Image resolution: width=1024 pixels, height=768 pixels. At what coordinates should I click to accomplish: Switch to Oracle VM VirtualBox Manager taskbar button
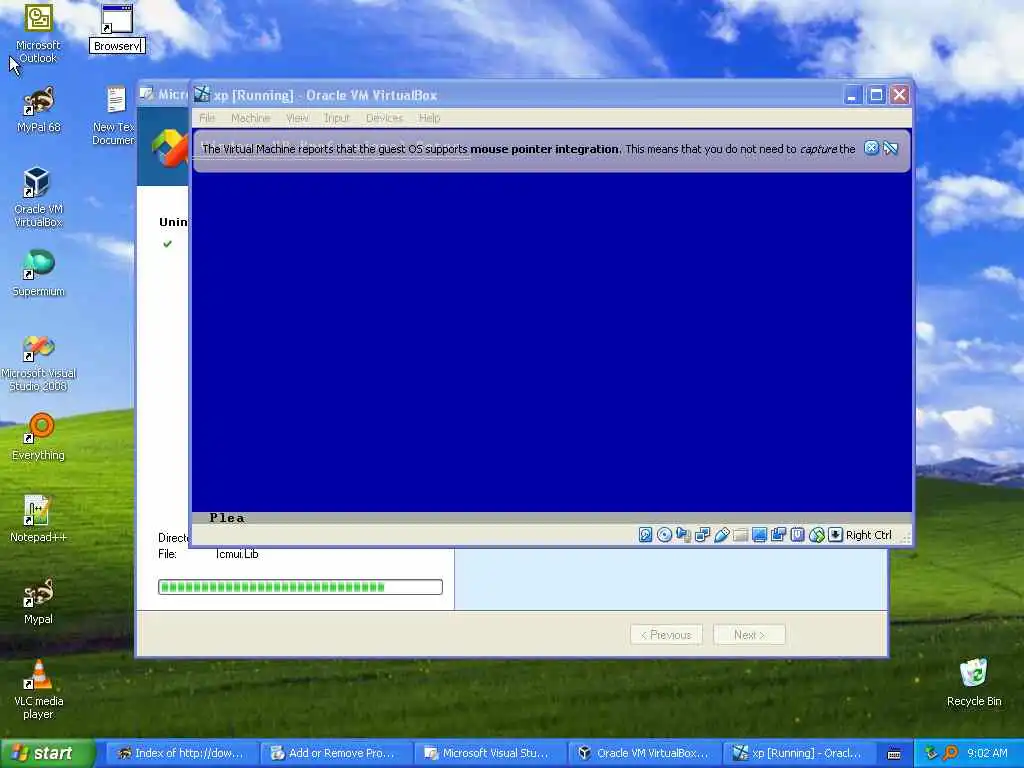click(643, 753)
